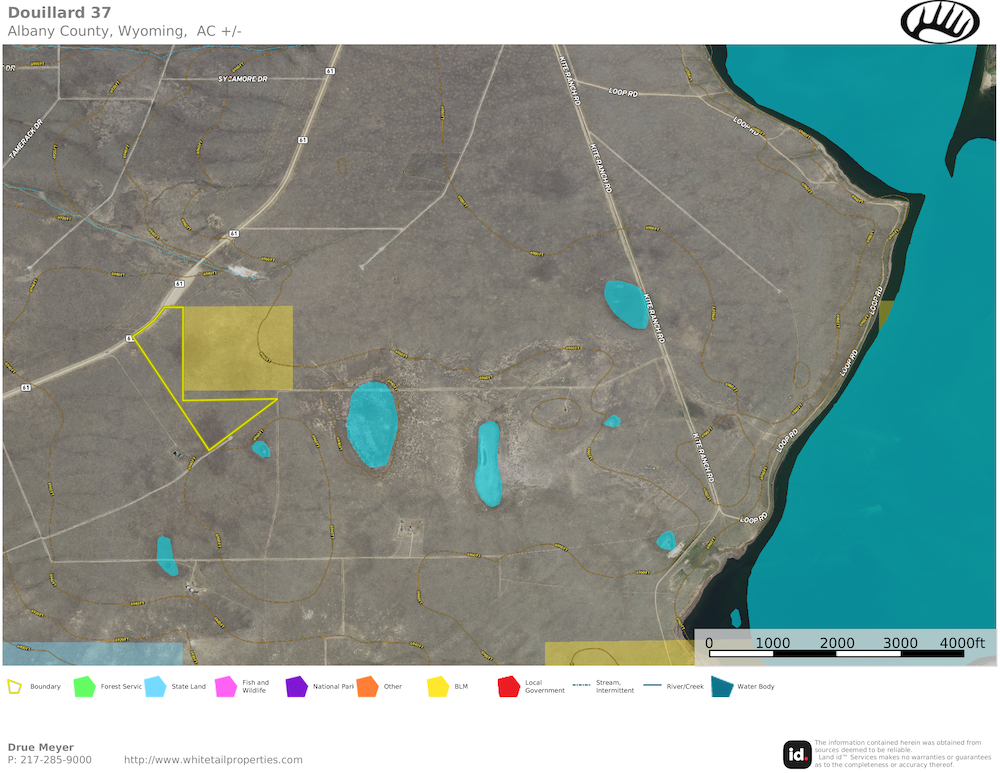
Task: Click the Drue Meyer agent name
Action: (41, 747)
